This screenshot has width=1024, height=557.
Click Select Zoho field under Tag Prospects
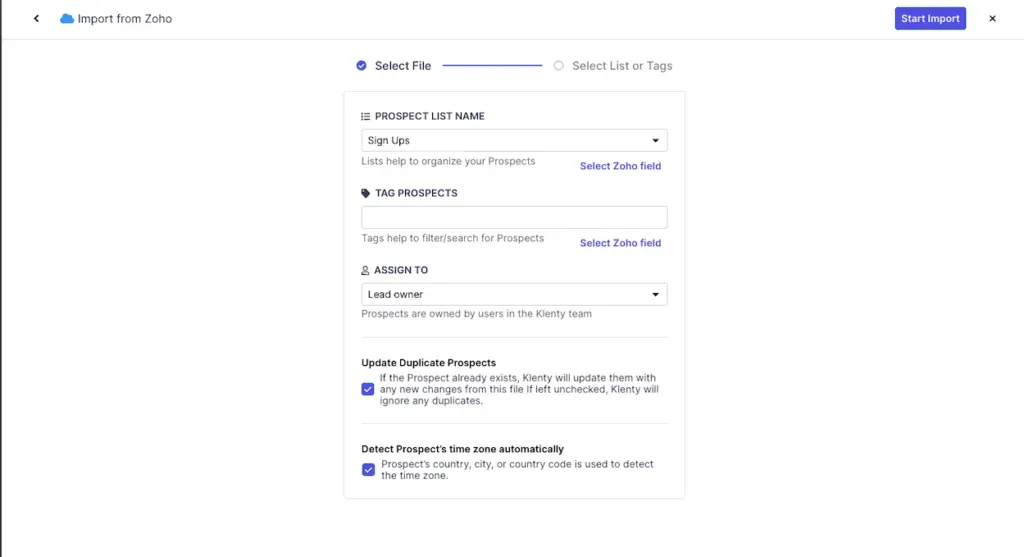(x=620, y=243)
